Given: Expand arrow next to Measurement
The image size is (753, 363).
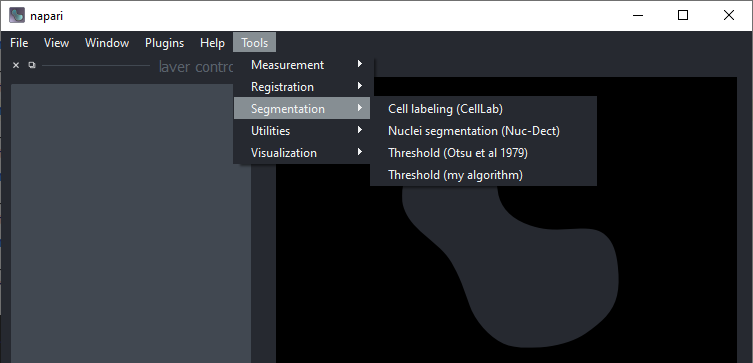Looking at the screenshot, I should [x=360, y=64].
